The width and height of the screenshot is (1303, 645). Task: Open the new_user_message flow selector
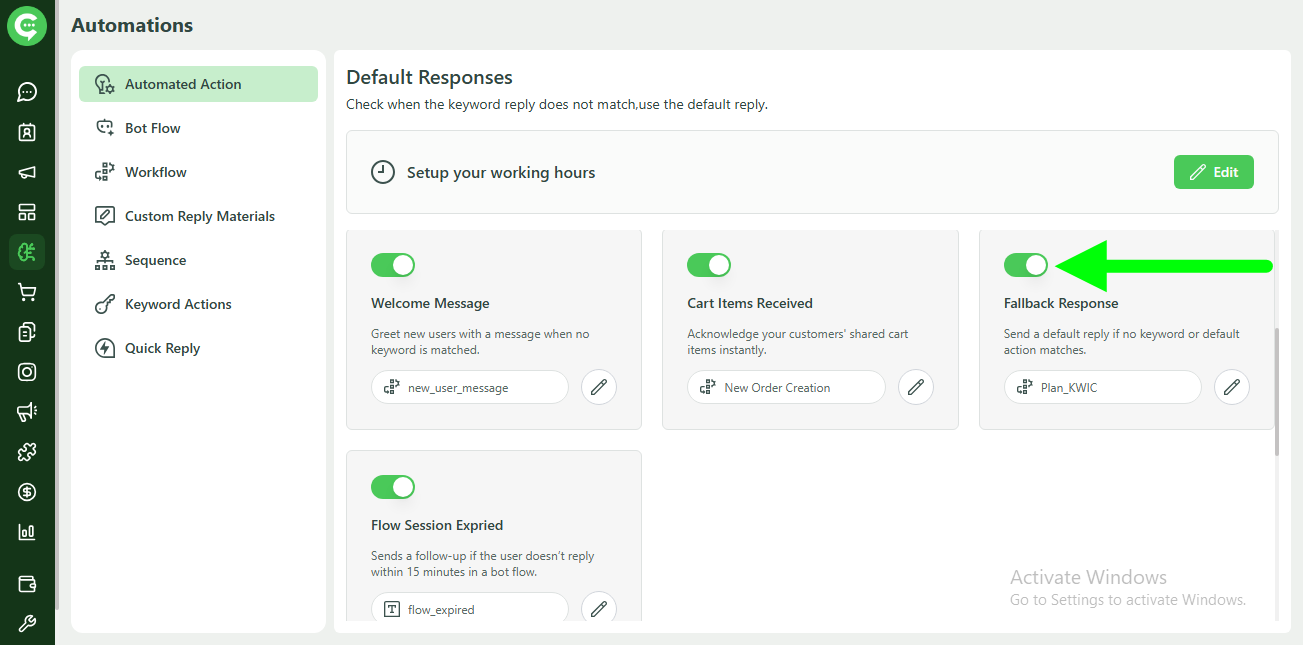[x=469, y=387]
